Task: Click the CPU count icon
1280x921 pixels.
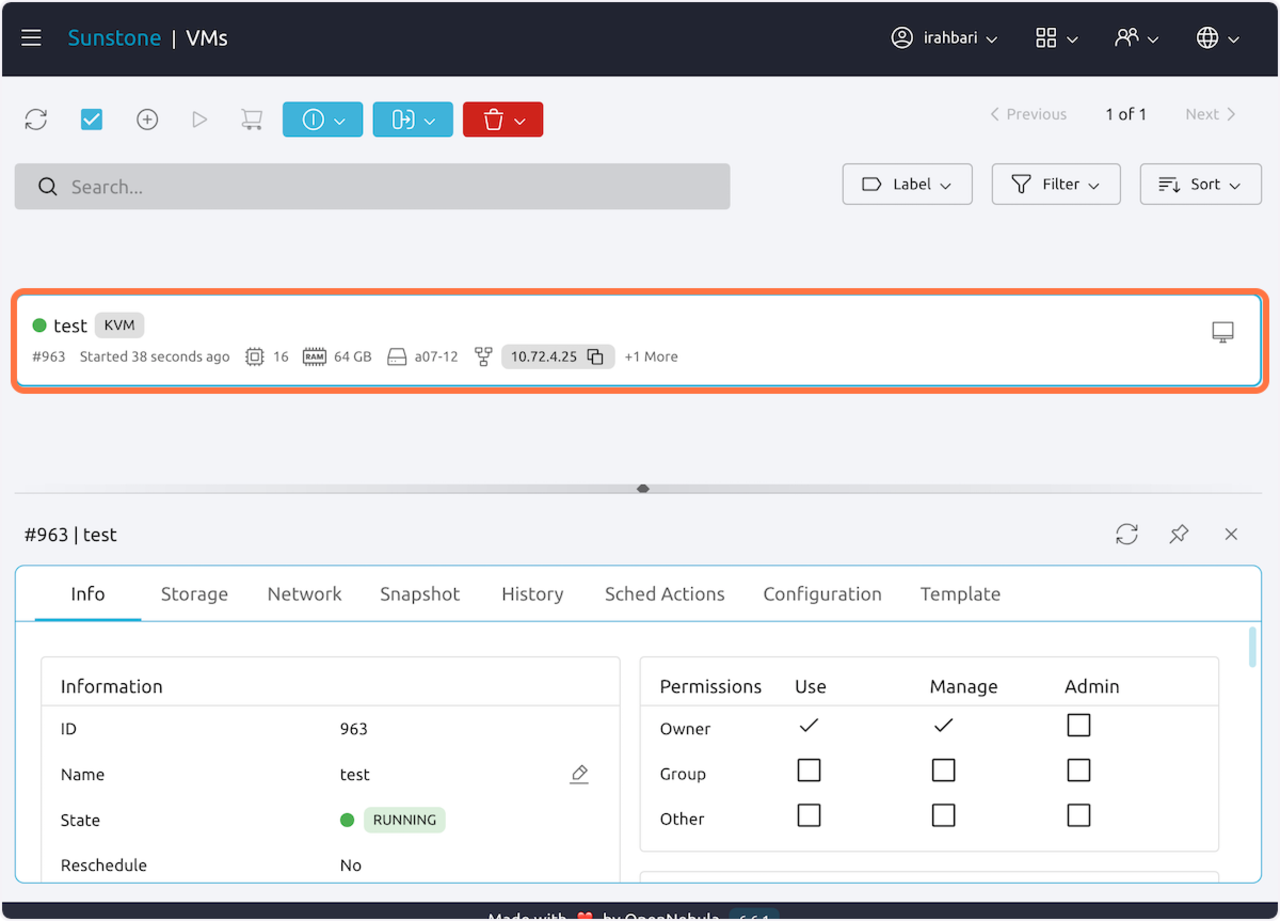Action: [x=254, y=357]
